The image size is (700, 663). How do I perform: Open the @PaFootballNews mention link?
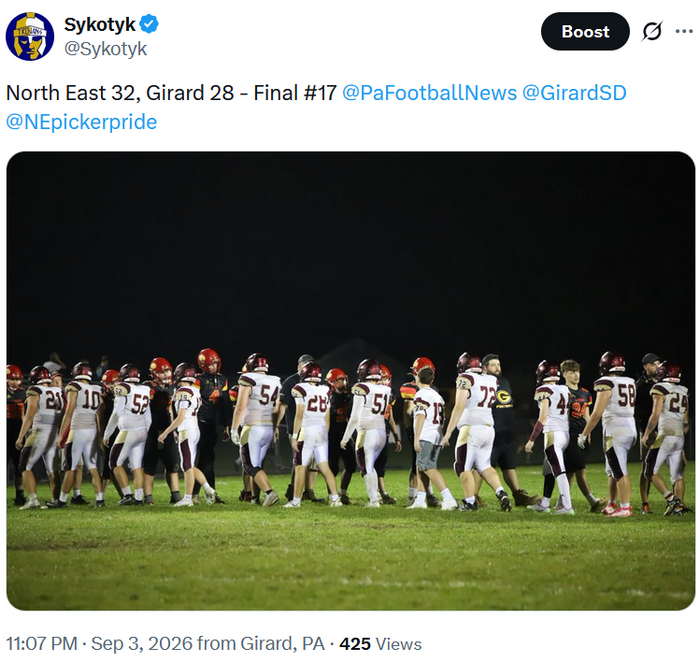429,93
